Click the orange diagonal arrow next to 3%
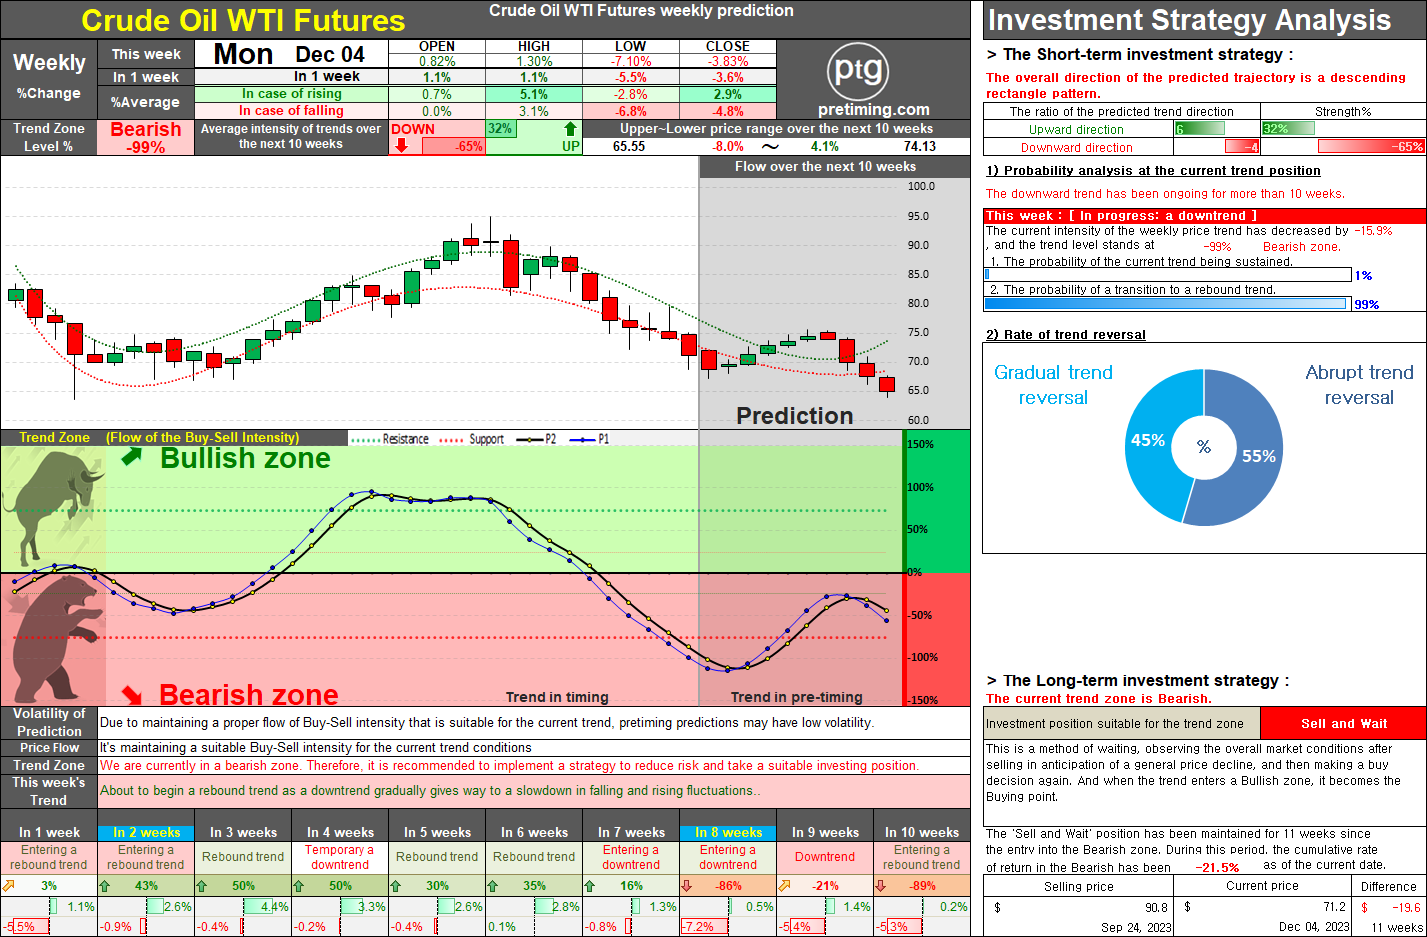 (x=9, y=886)
